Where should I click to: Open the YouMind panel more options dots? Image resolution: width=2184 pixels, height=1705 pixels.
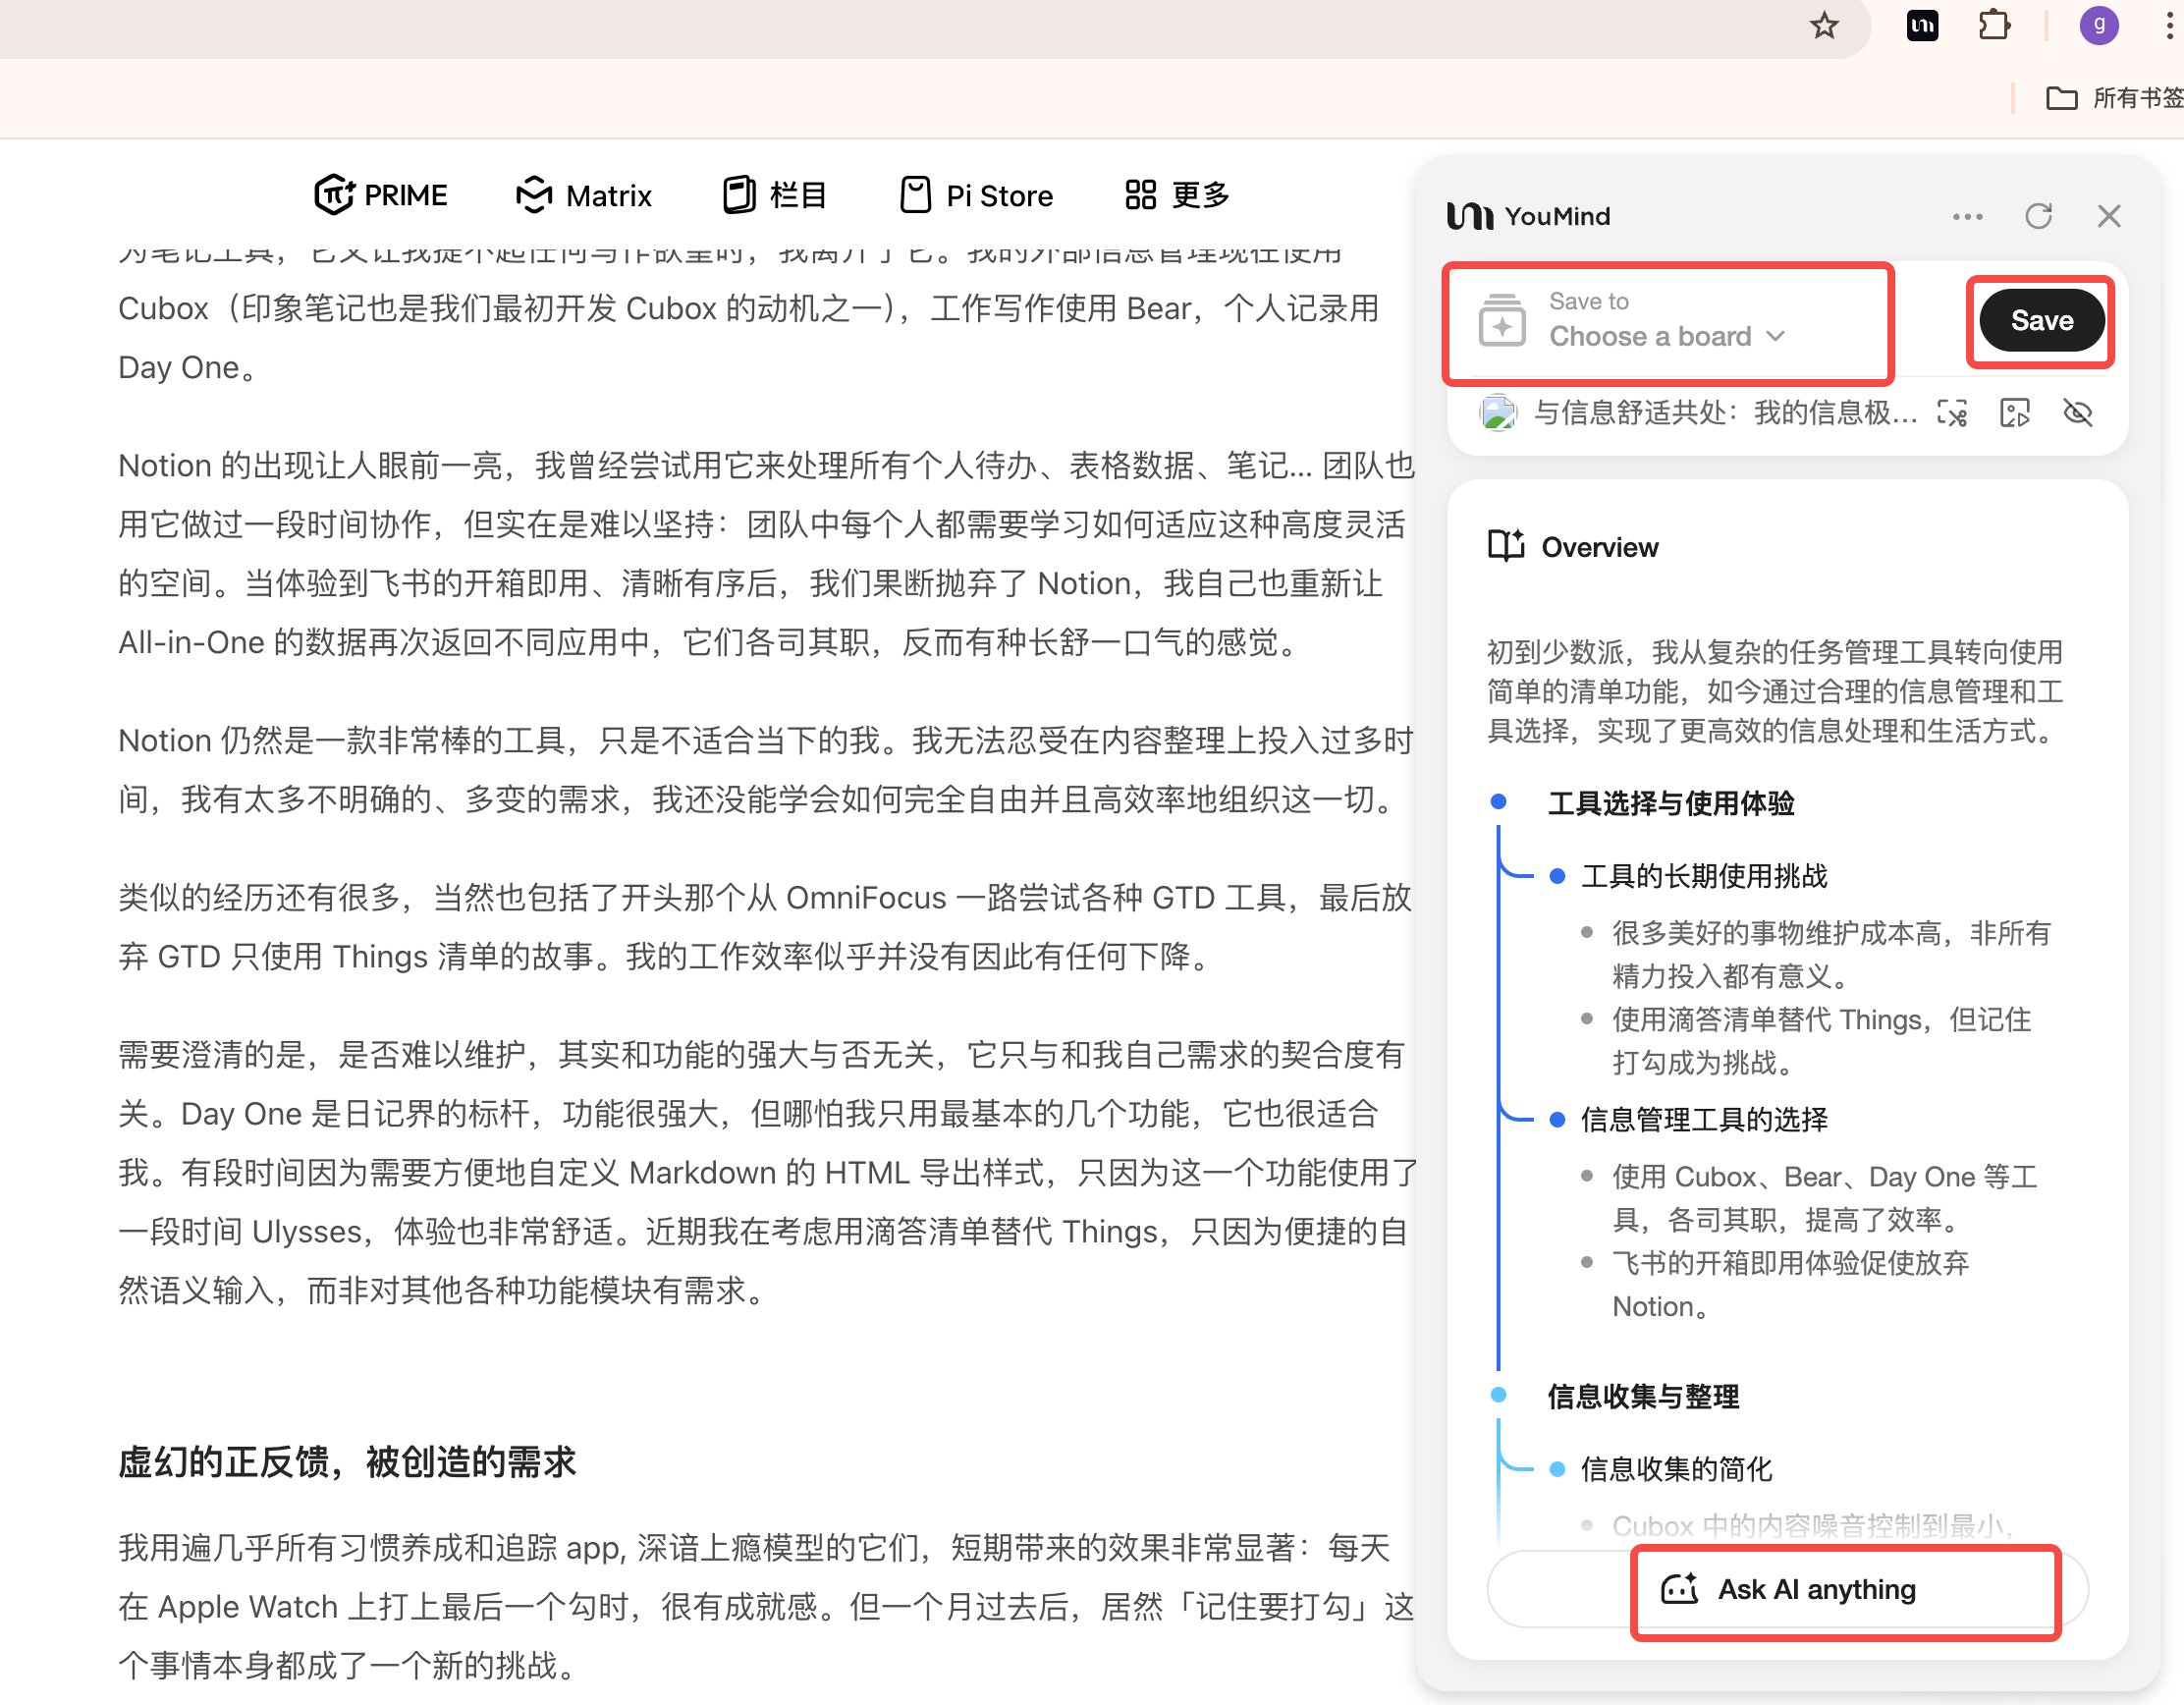coord(1967,216)
